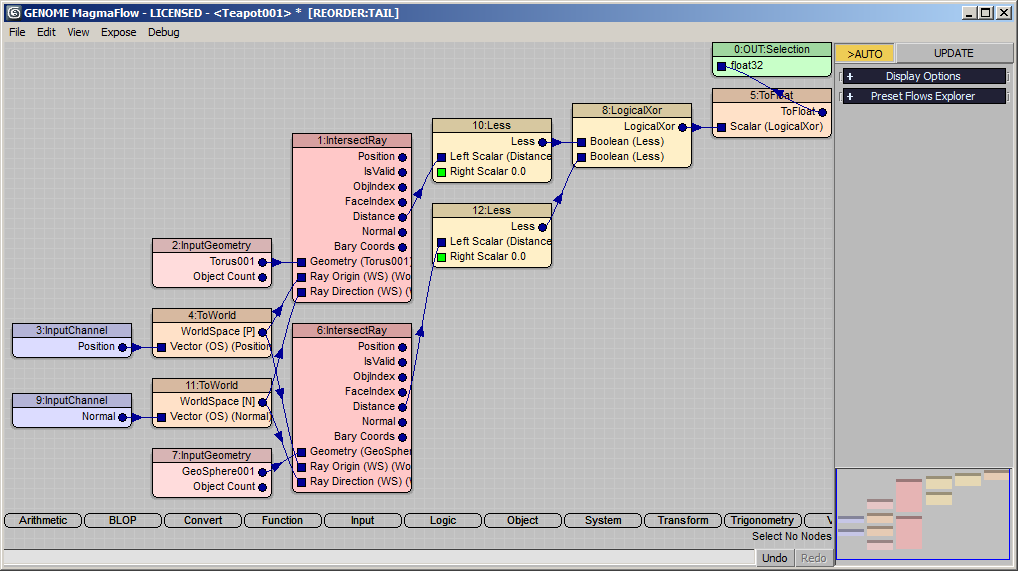Open the Arithmetic node category
The height and width of the screenshot is (571, 1018).
tap(43, 520)
